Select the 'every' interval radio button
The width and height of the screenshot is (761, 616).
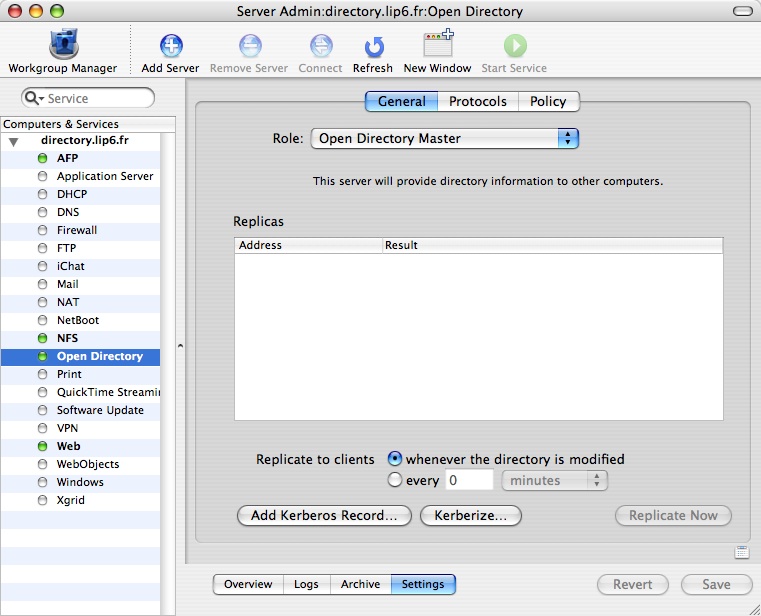[x=395, y=480]
